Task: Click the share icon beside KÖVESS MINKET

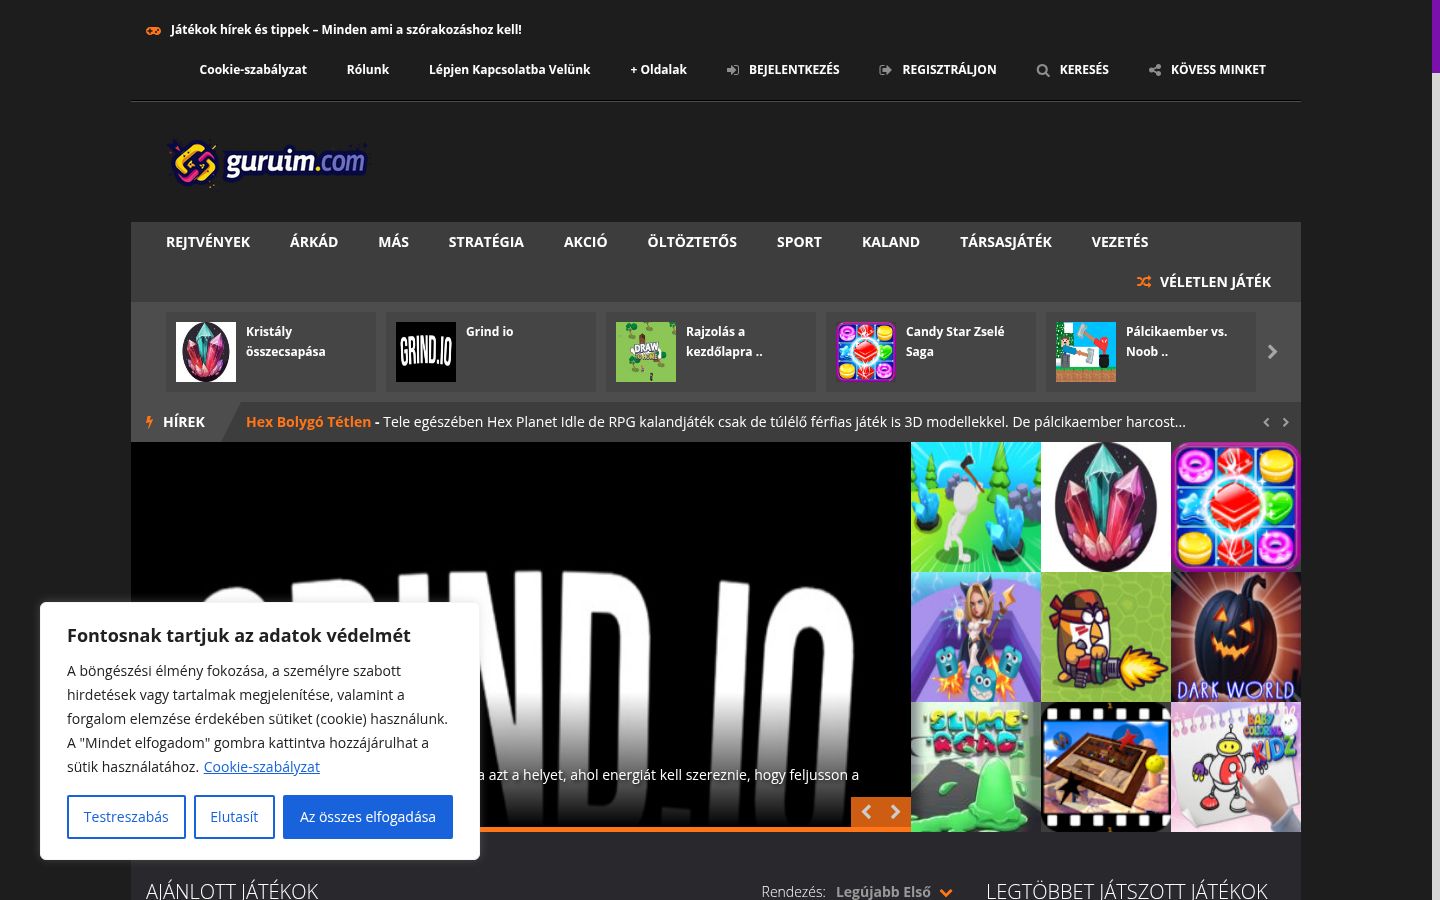Action: [x=1155, y=70]
